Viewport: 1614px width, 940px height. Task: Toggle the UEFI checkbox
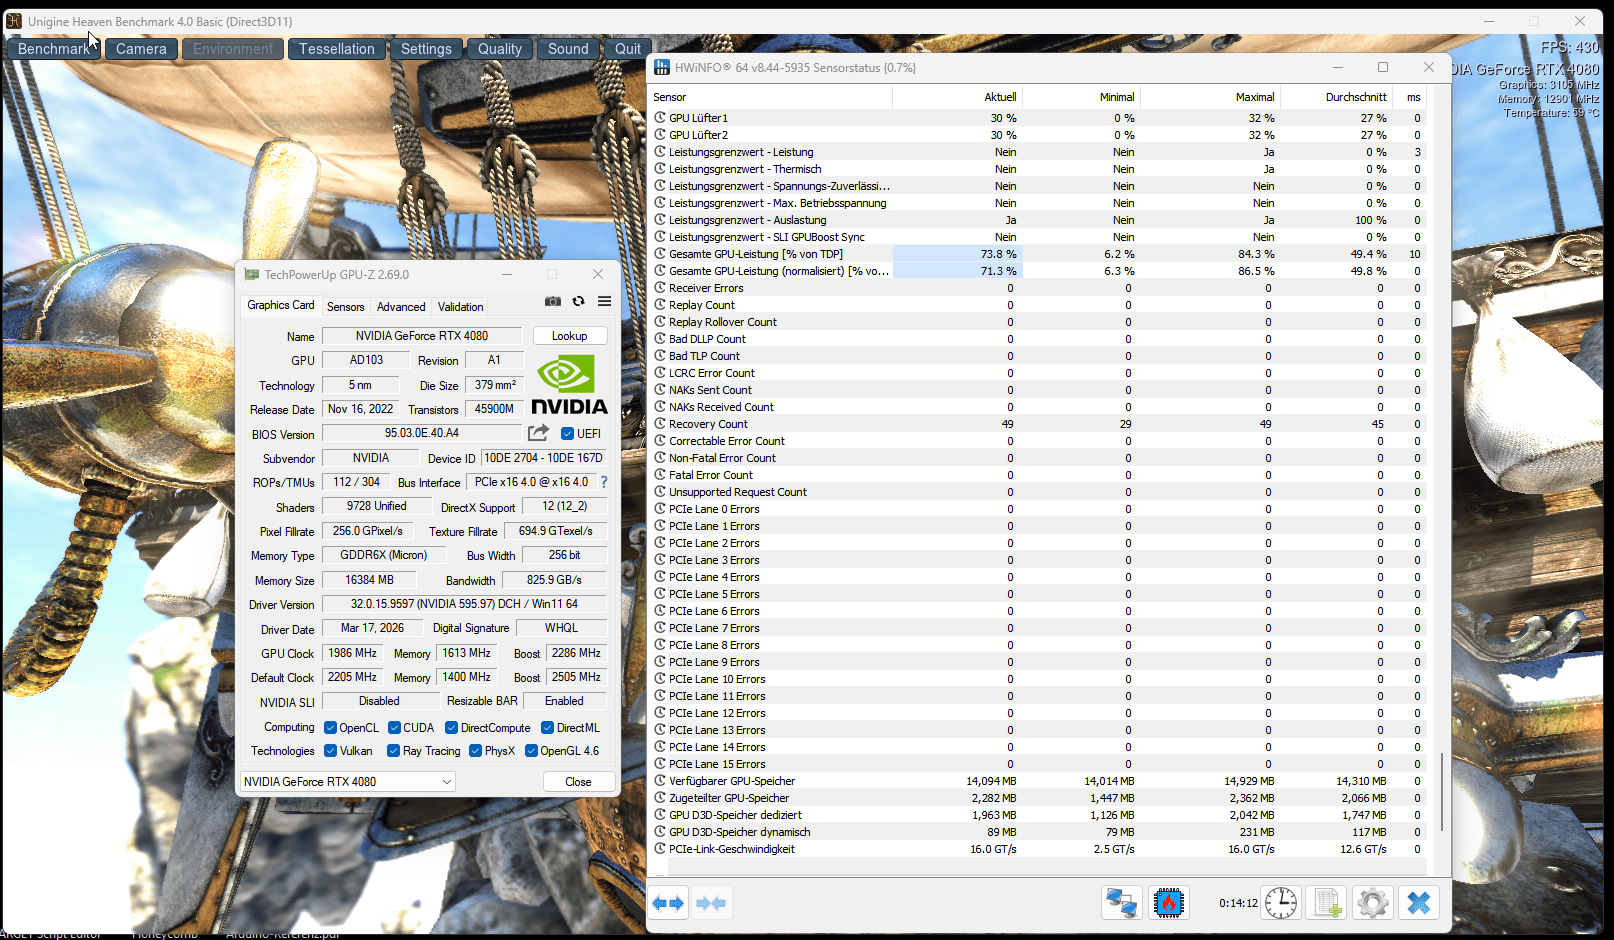[567, 433]
